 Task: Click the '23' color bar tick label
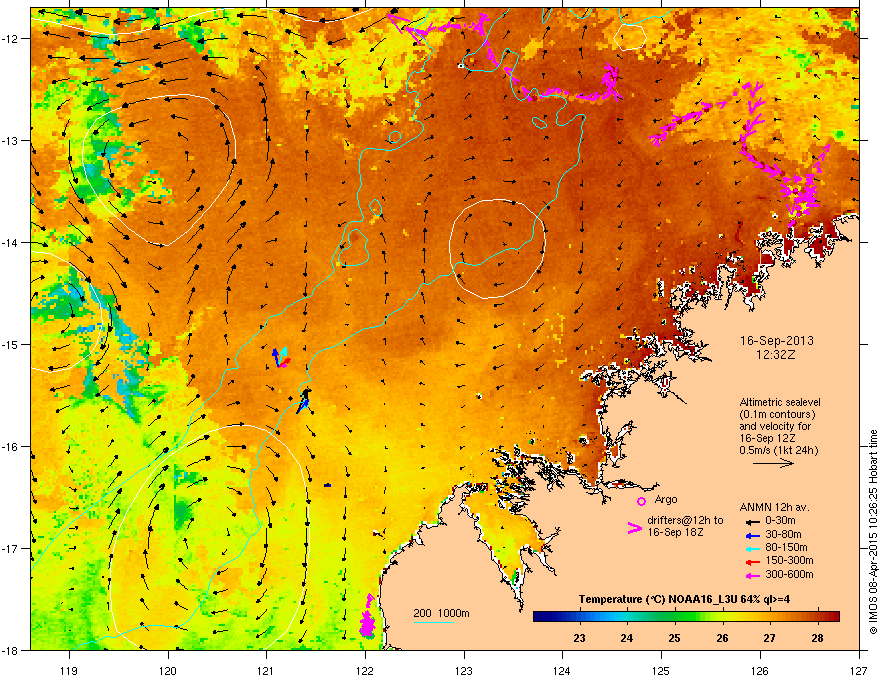[x=579, y=638]
